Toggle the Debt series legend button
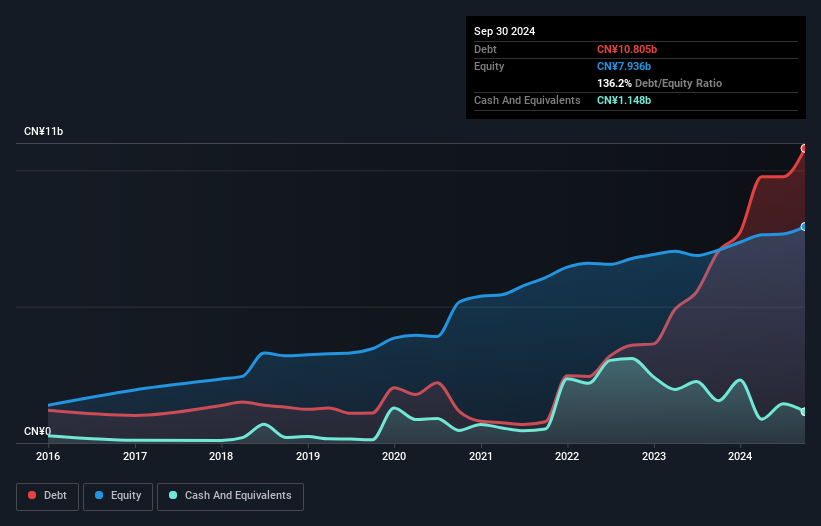This screenshot has width=821, height=526. click(47, 496)
